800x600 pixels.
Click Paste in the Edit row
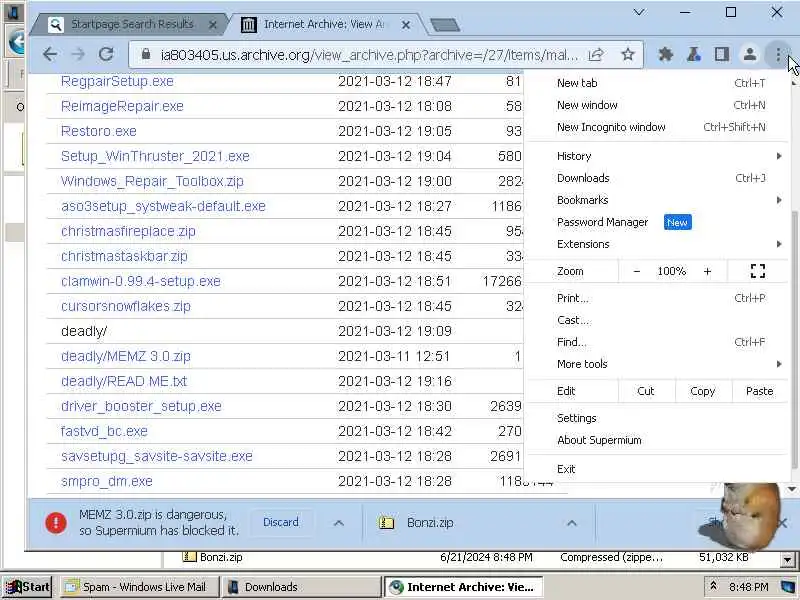pyautogui.click(x=759, y=391)
